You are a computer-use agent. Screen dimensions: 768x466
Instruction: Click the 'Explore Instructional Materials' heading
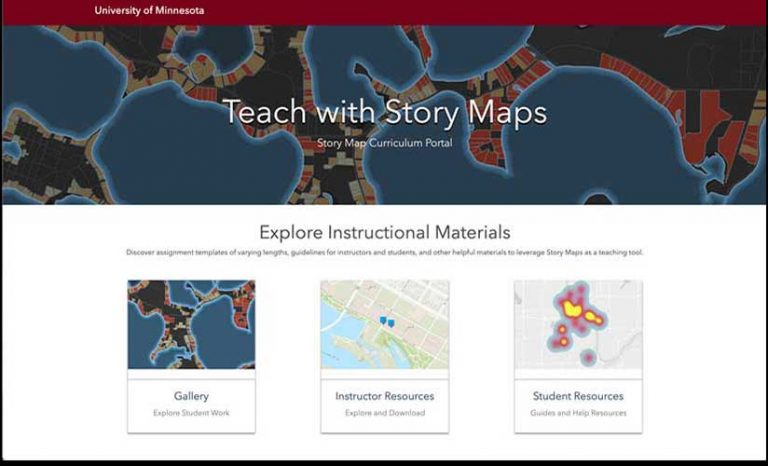tap(384, 232)
